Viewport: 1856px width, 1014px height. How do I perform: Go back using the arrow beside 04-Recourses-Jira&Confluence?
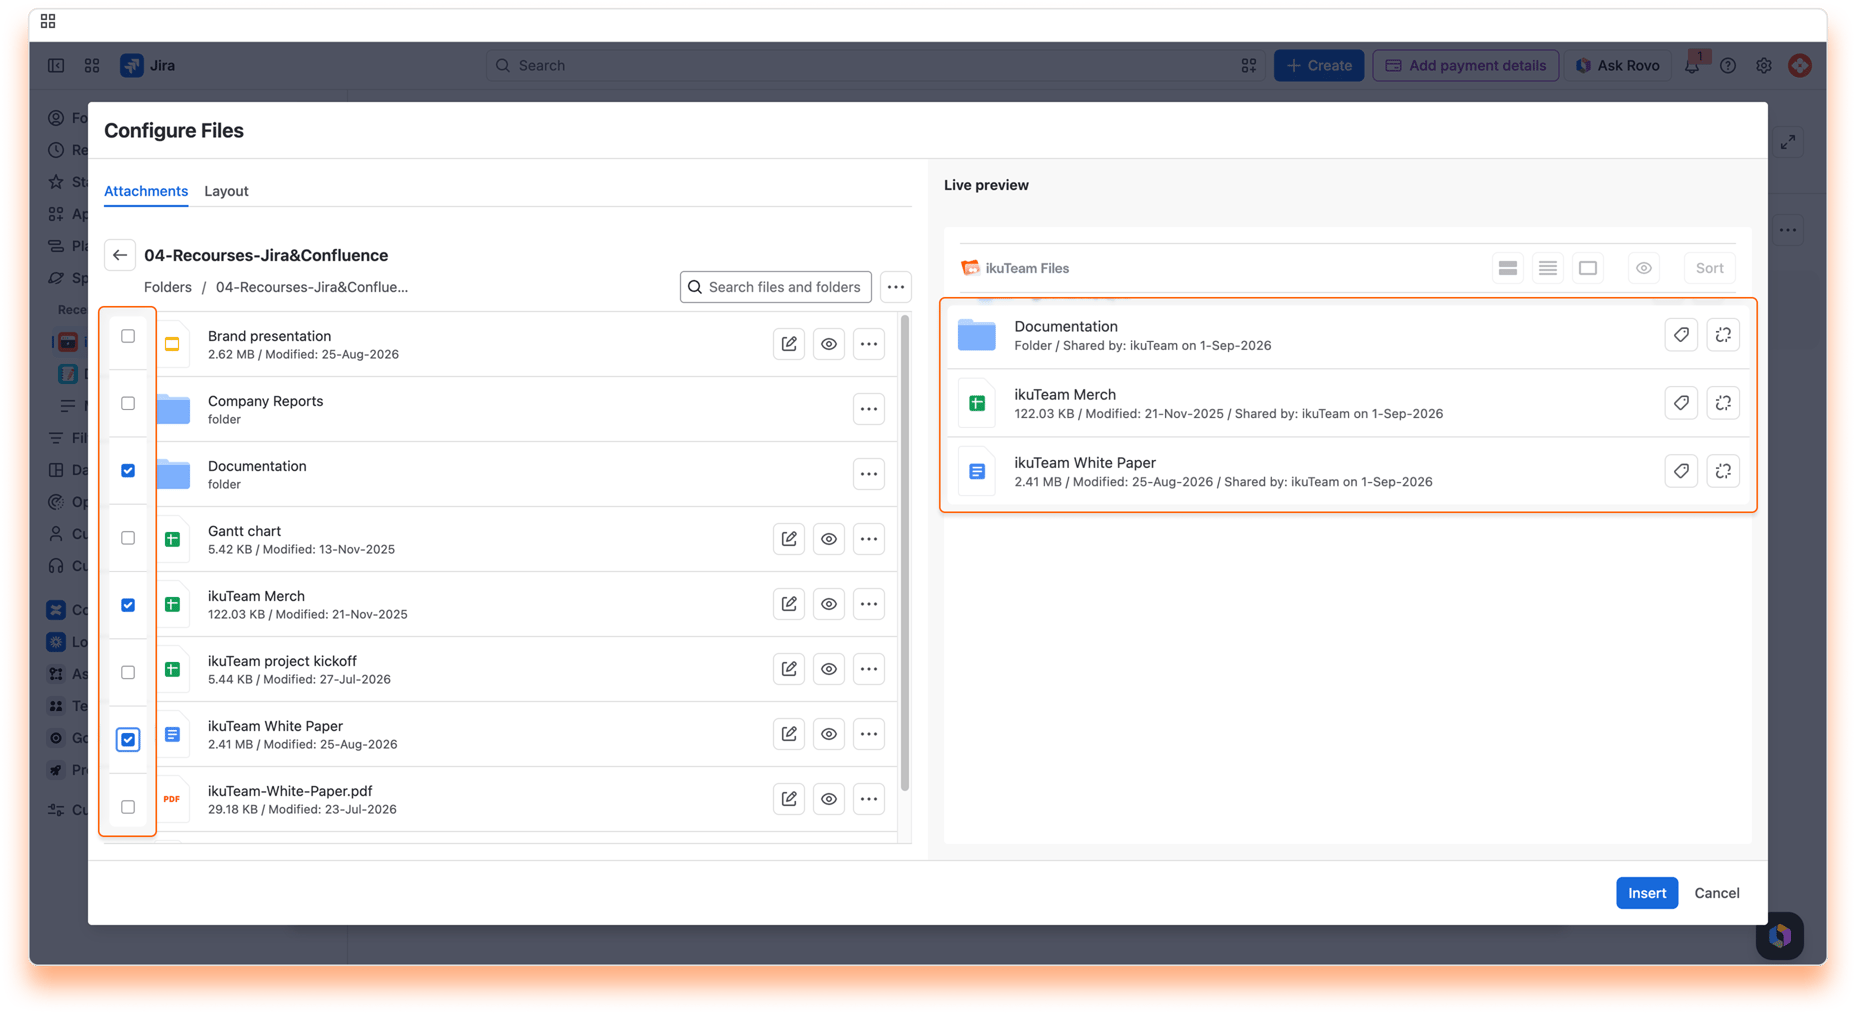(x=120, y=255)
